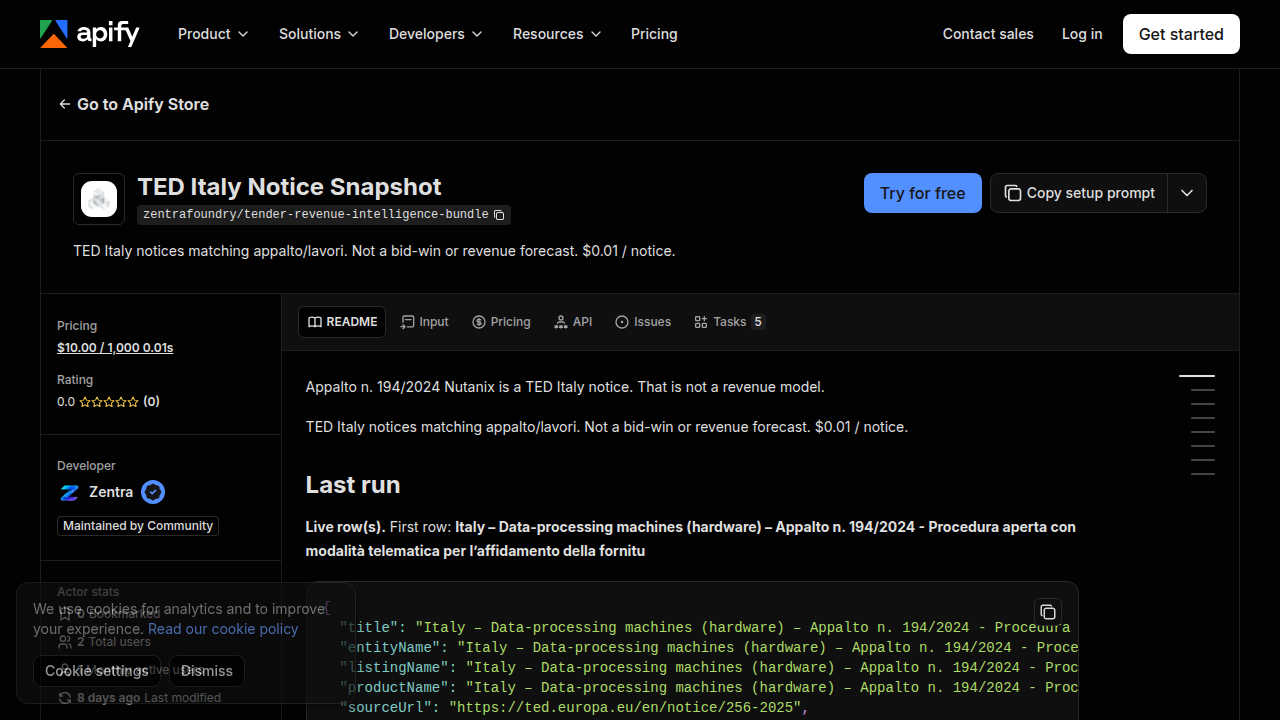Read our cookie policy link
Image resolution: width=1280 pixels, height=720 pixels.
pos(223,629)
